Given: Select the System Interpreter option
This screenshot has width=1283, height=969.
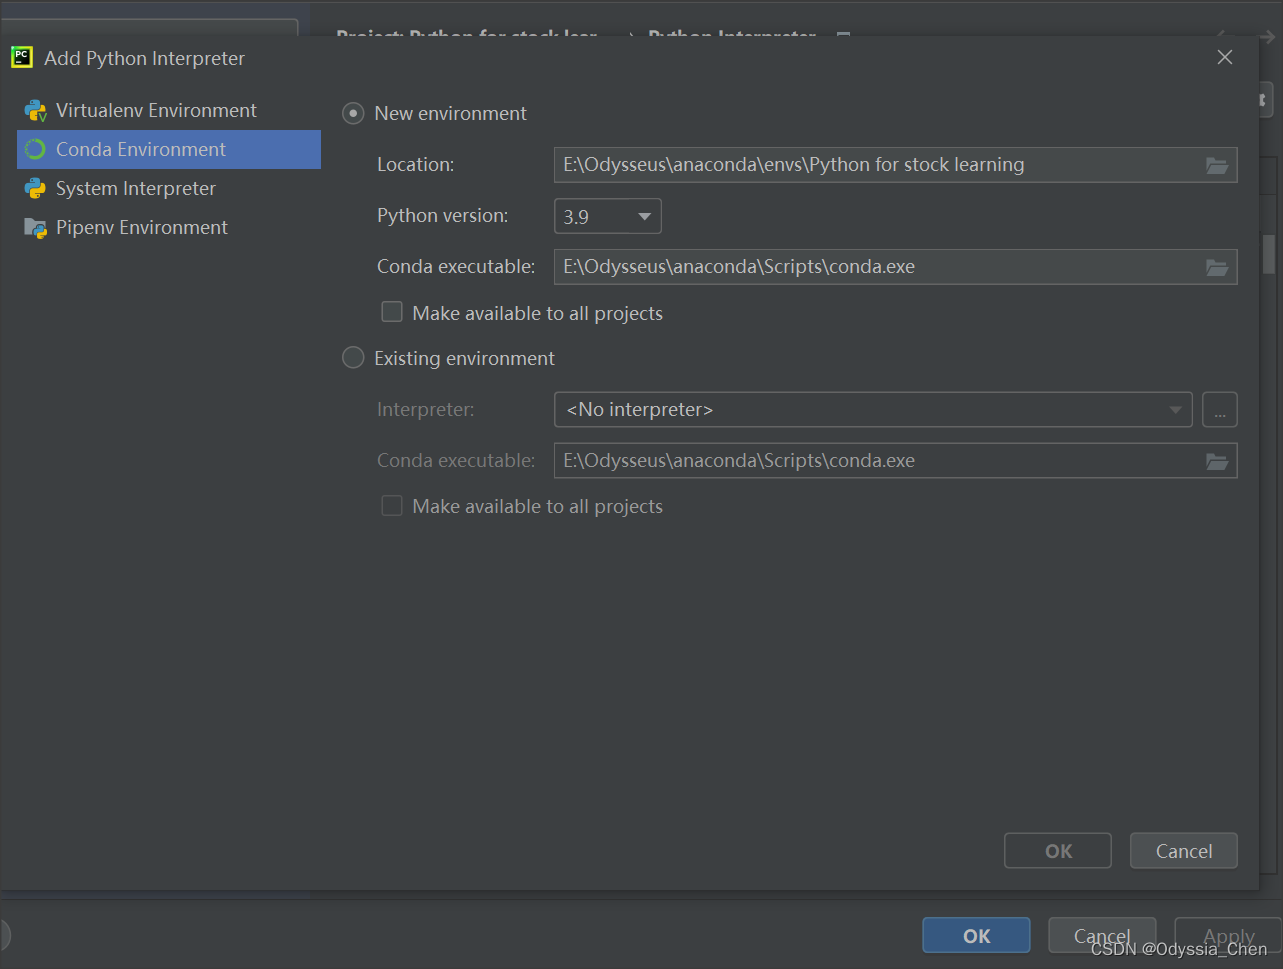Looking at the screenshot, I should [135, 188].
